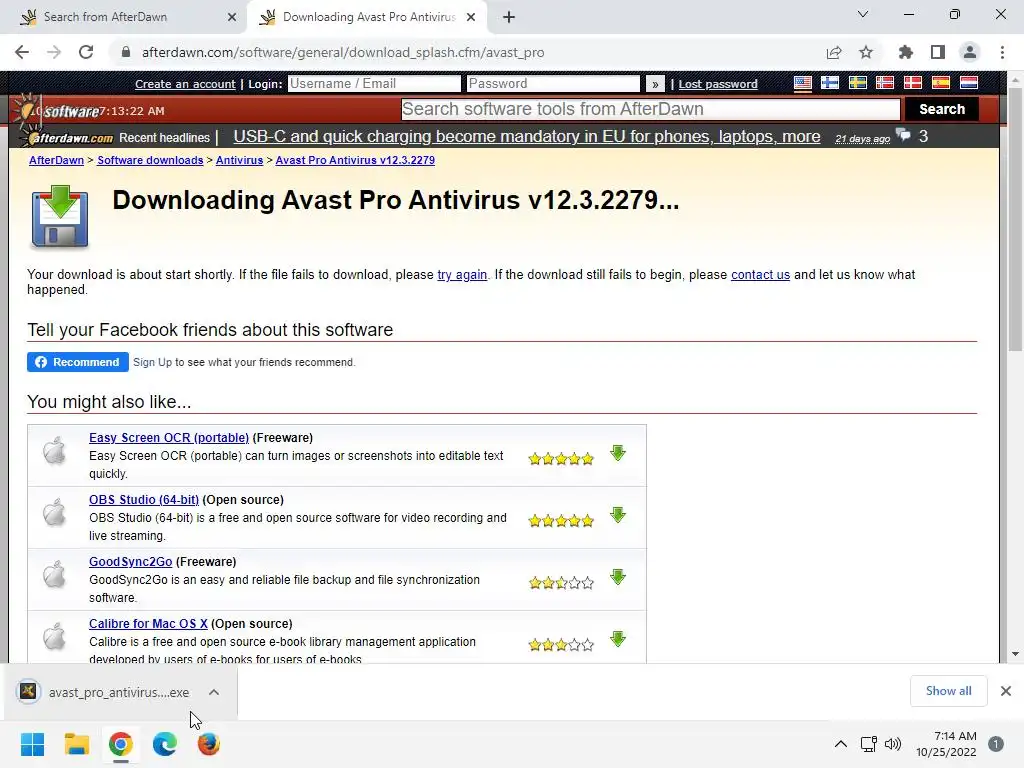This screenshot has height=768, width=1024.
Task: Reload the current page
Action: pos(86,52)
